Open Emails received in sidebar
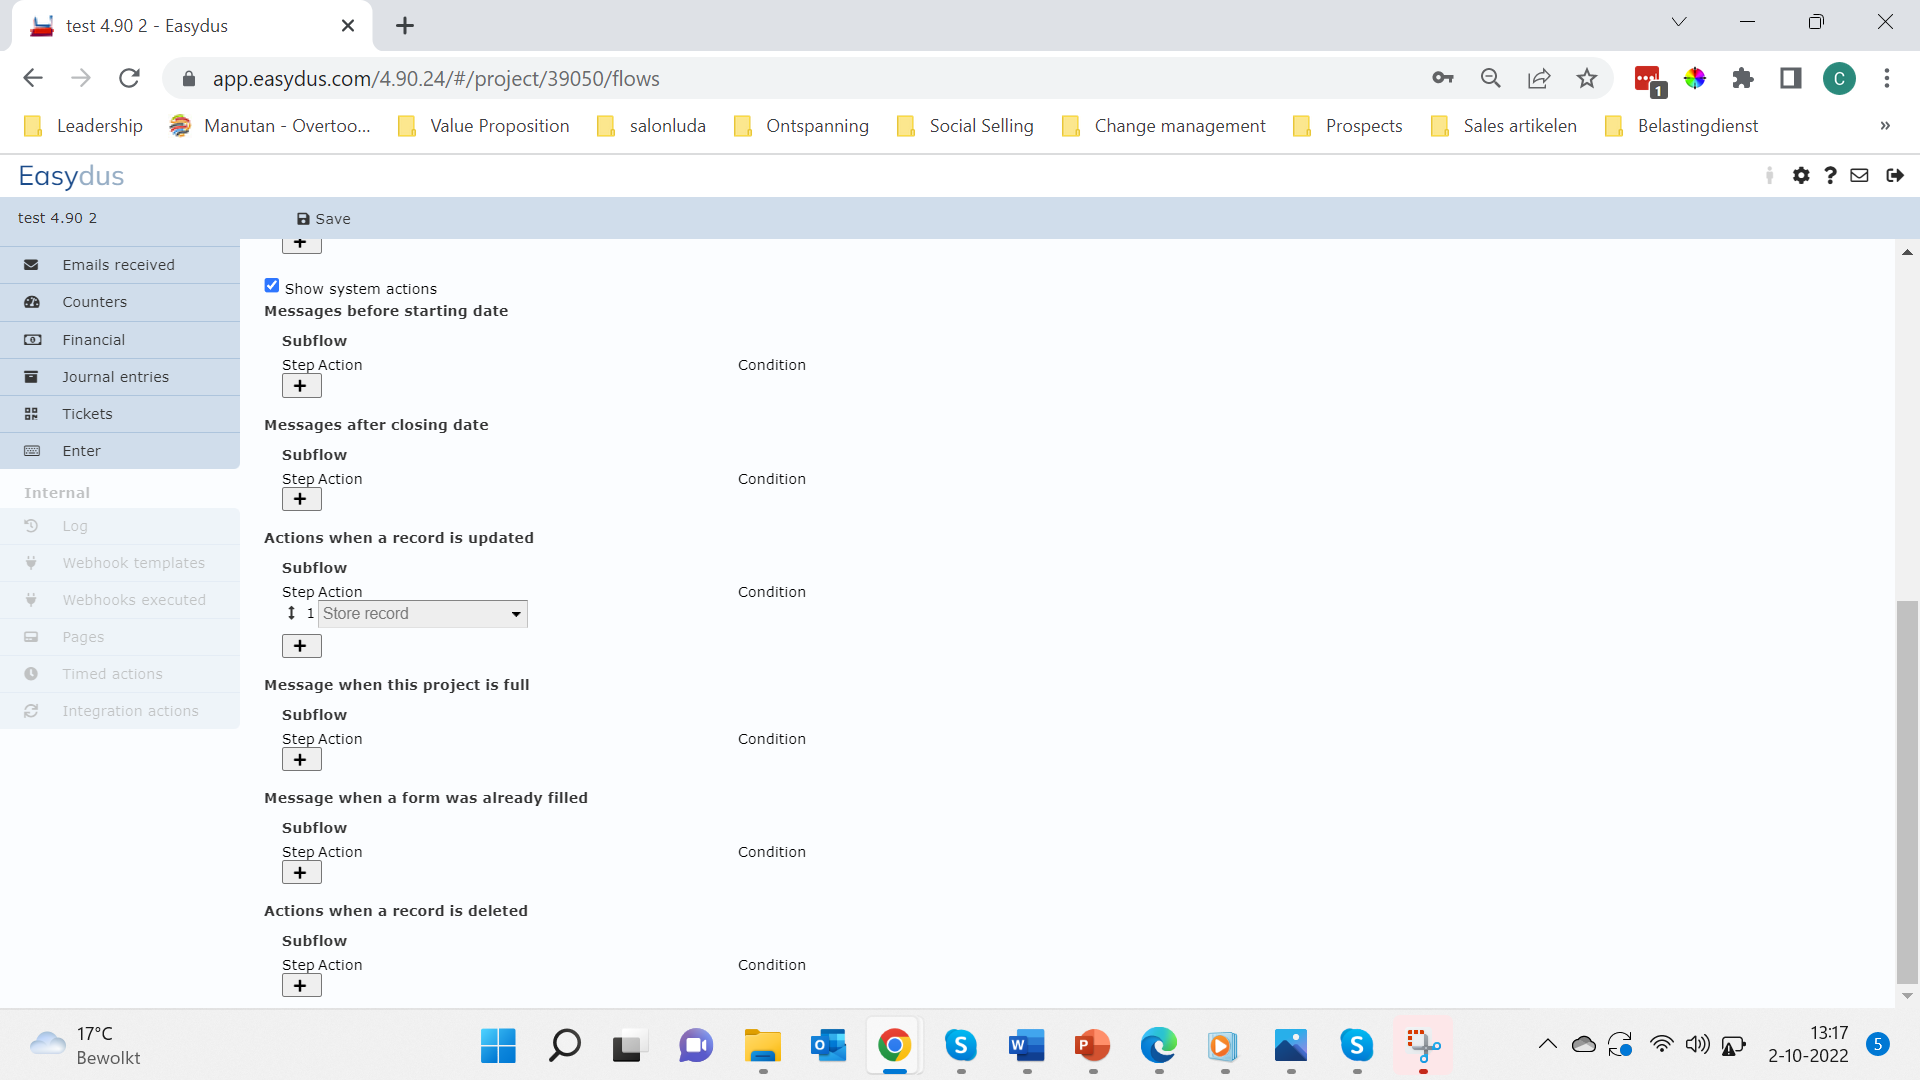The height and width of the screenshot is (1080, 1920). pos(120,265)
